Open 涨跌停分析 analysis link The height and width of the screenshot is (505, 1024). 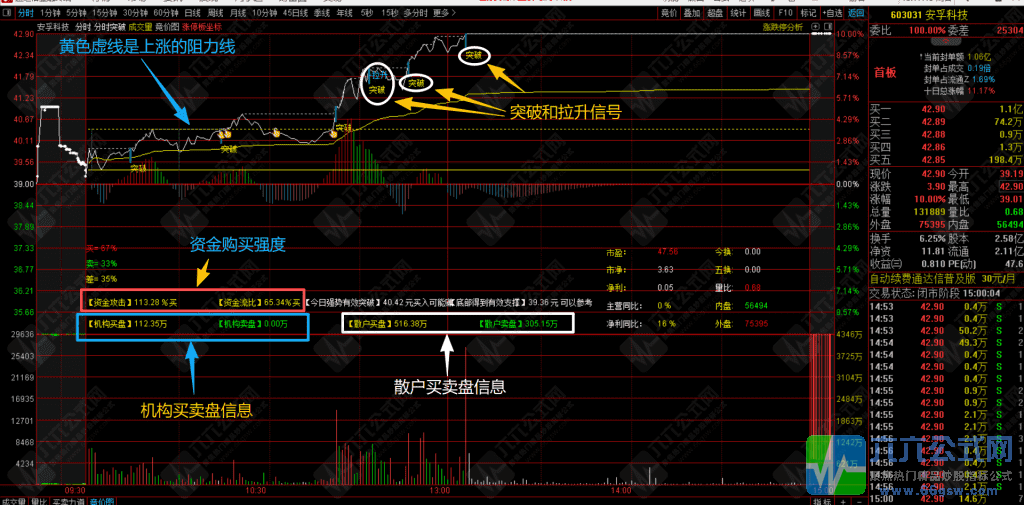(783, 27)
